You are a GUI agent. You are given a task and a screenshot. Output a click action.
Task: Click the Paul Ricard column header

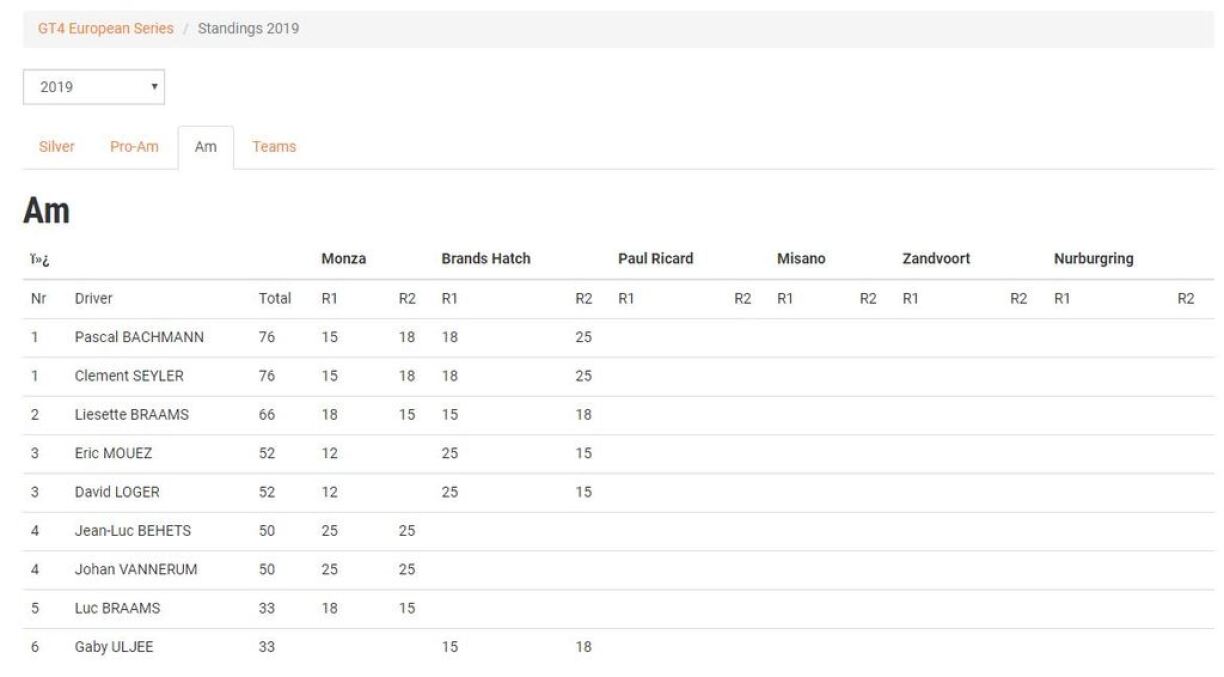655,259
